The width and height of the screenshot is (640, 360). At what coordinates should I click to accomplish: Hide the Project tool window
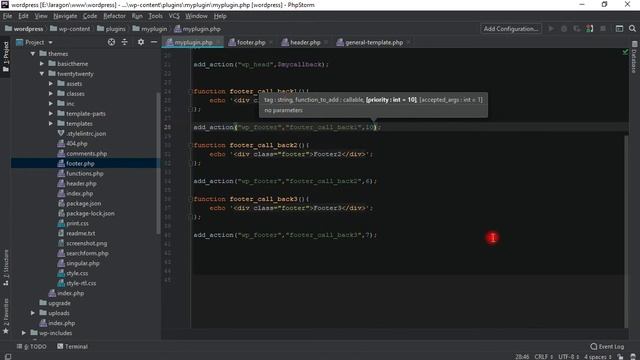pyautogui.click(x=154, y=42)
